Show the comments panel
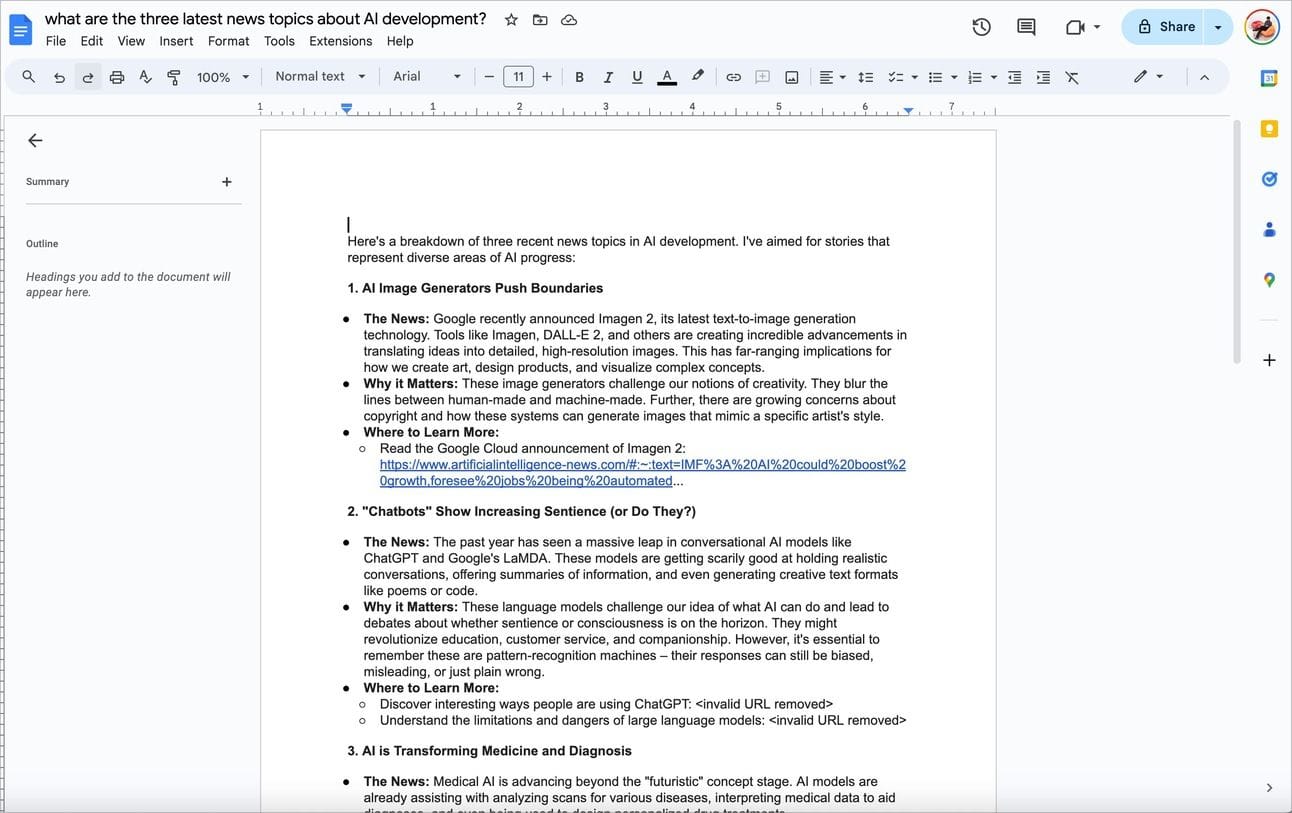 point(1026,27)
